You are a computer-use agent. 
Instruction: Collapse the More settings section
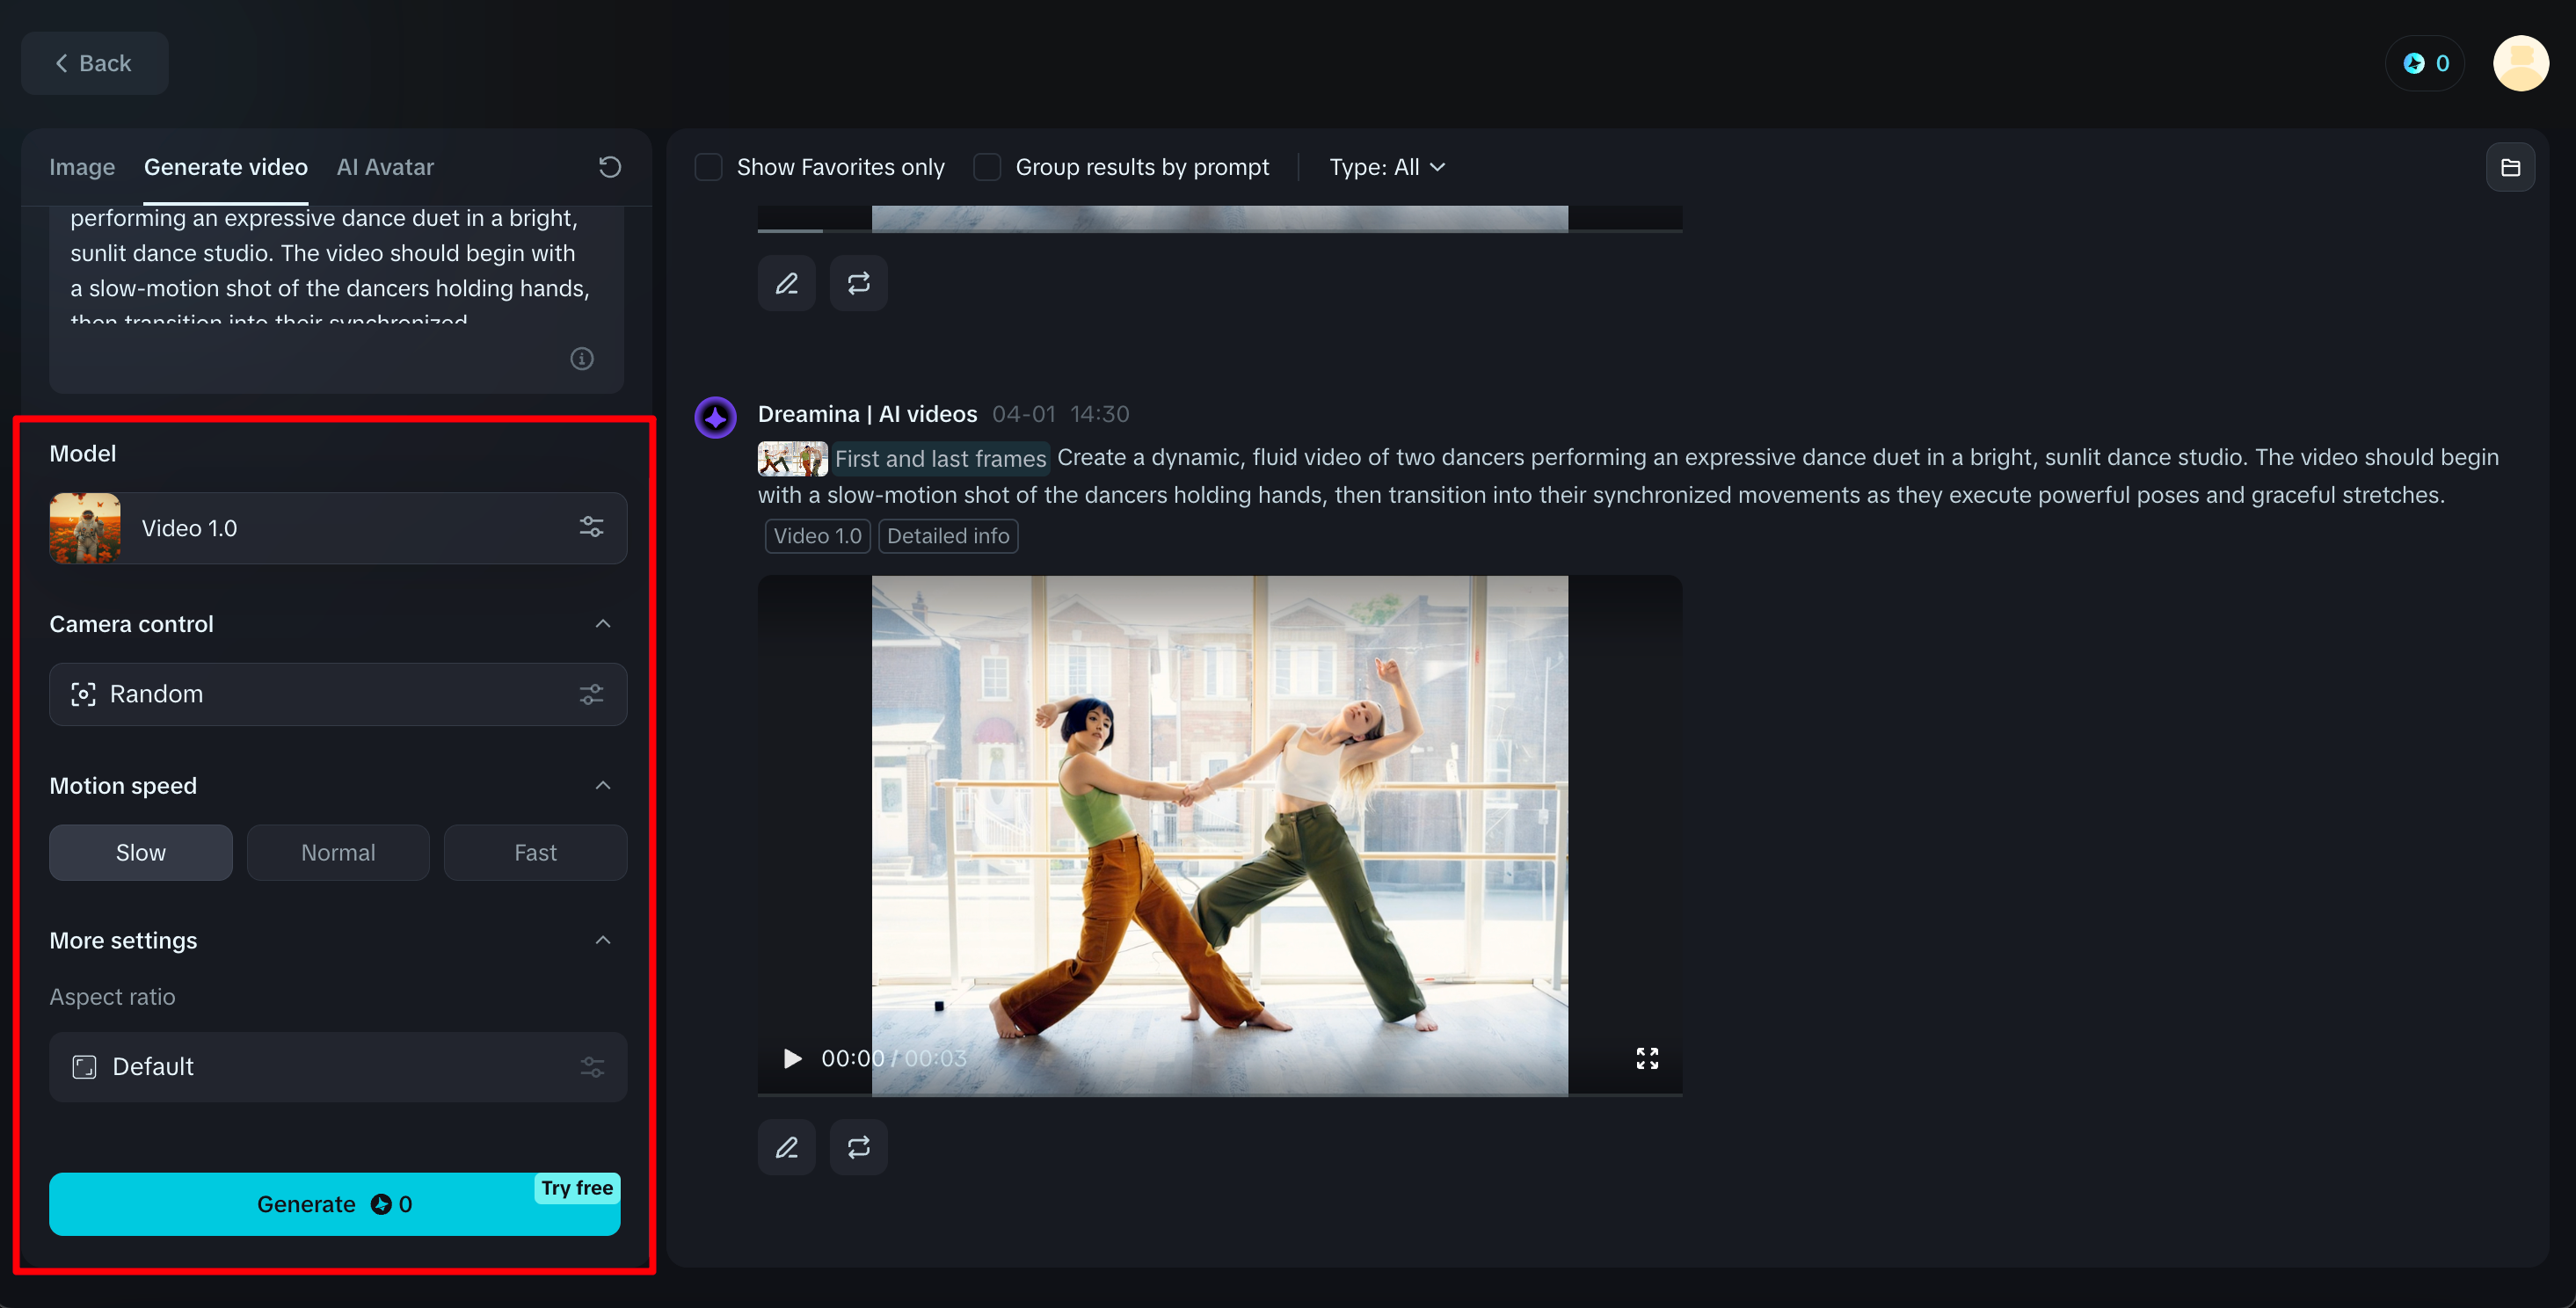[603, 940]
